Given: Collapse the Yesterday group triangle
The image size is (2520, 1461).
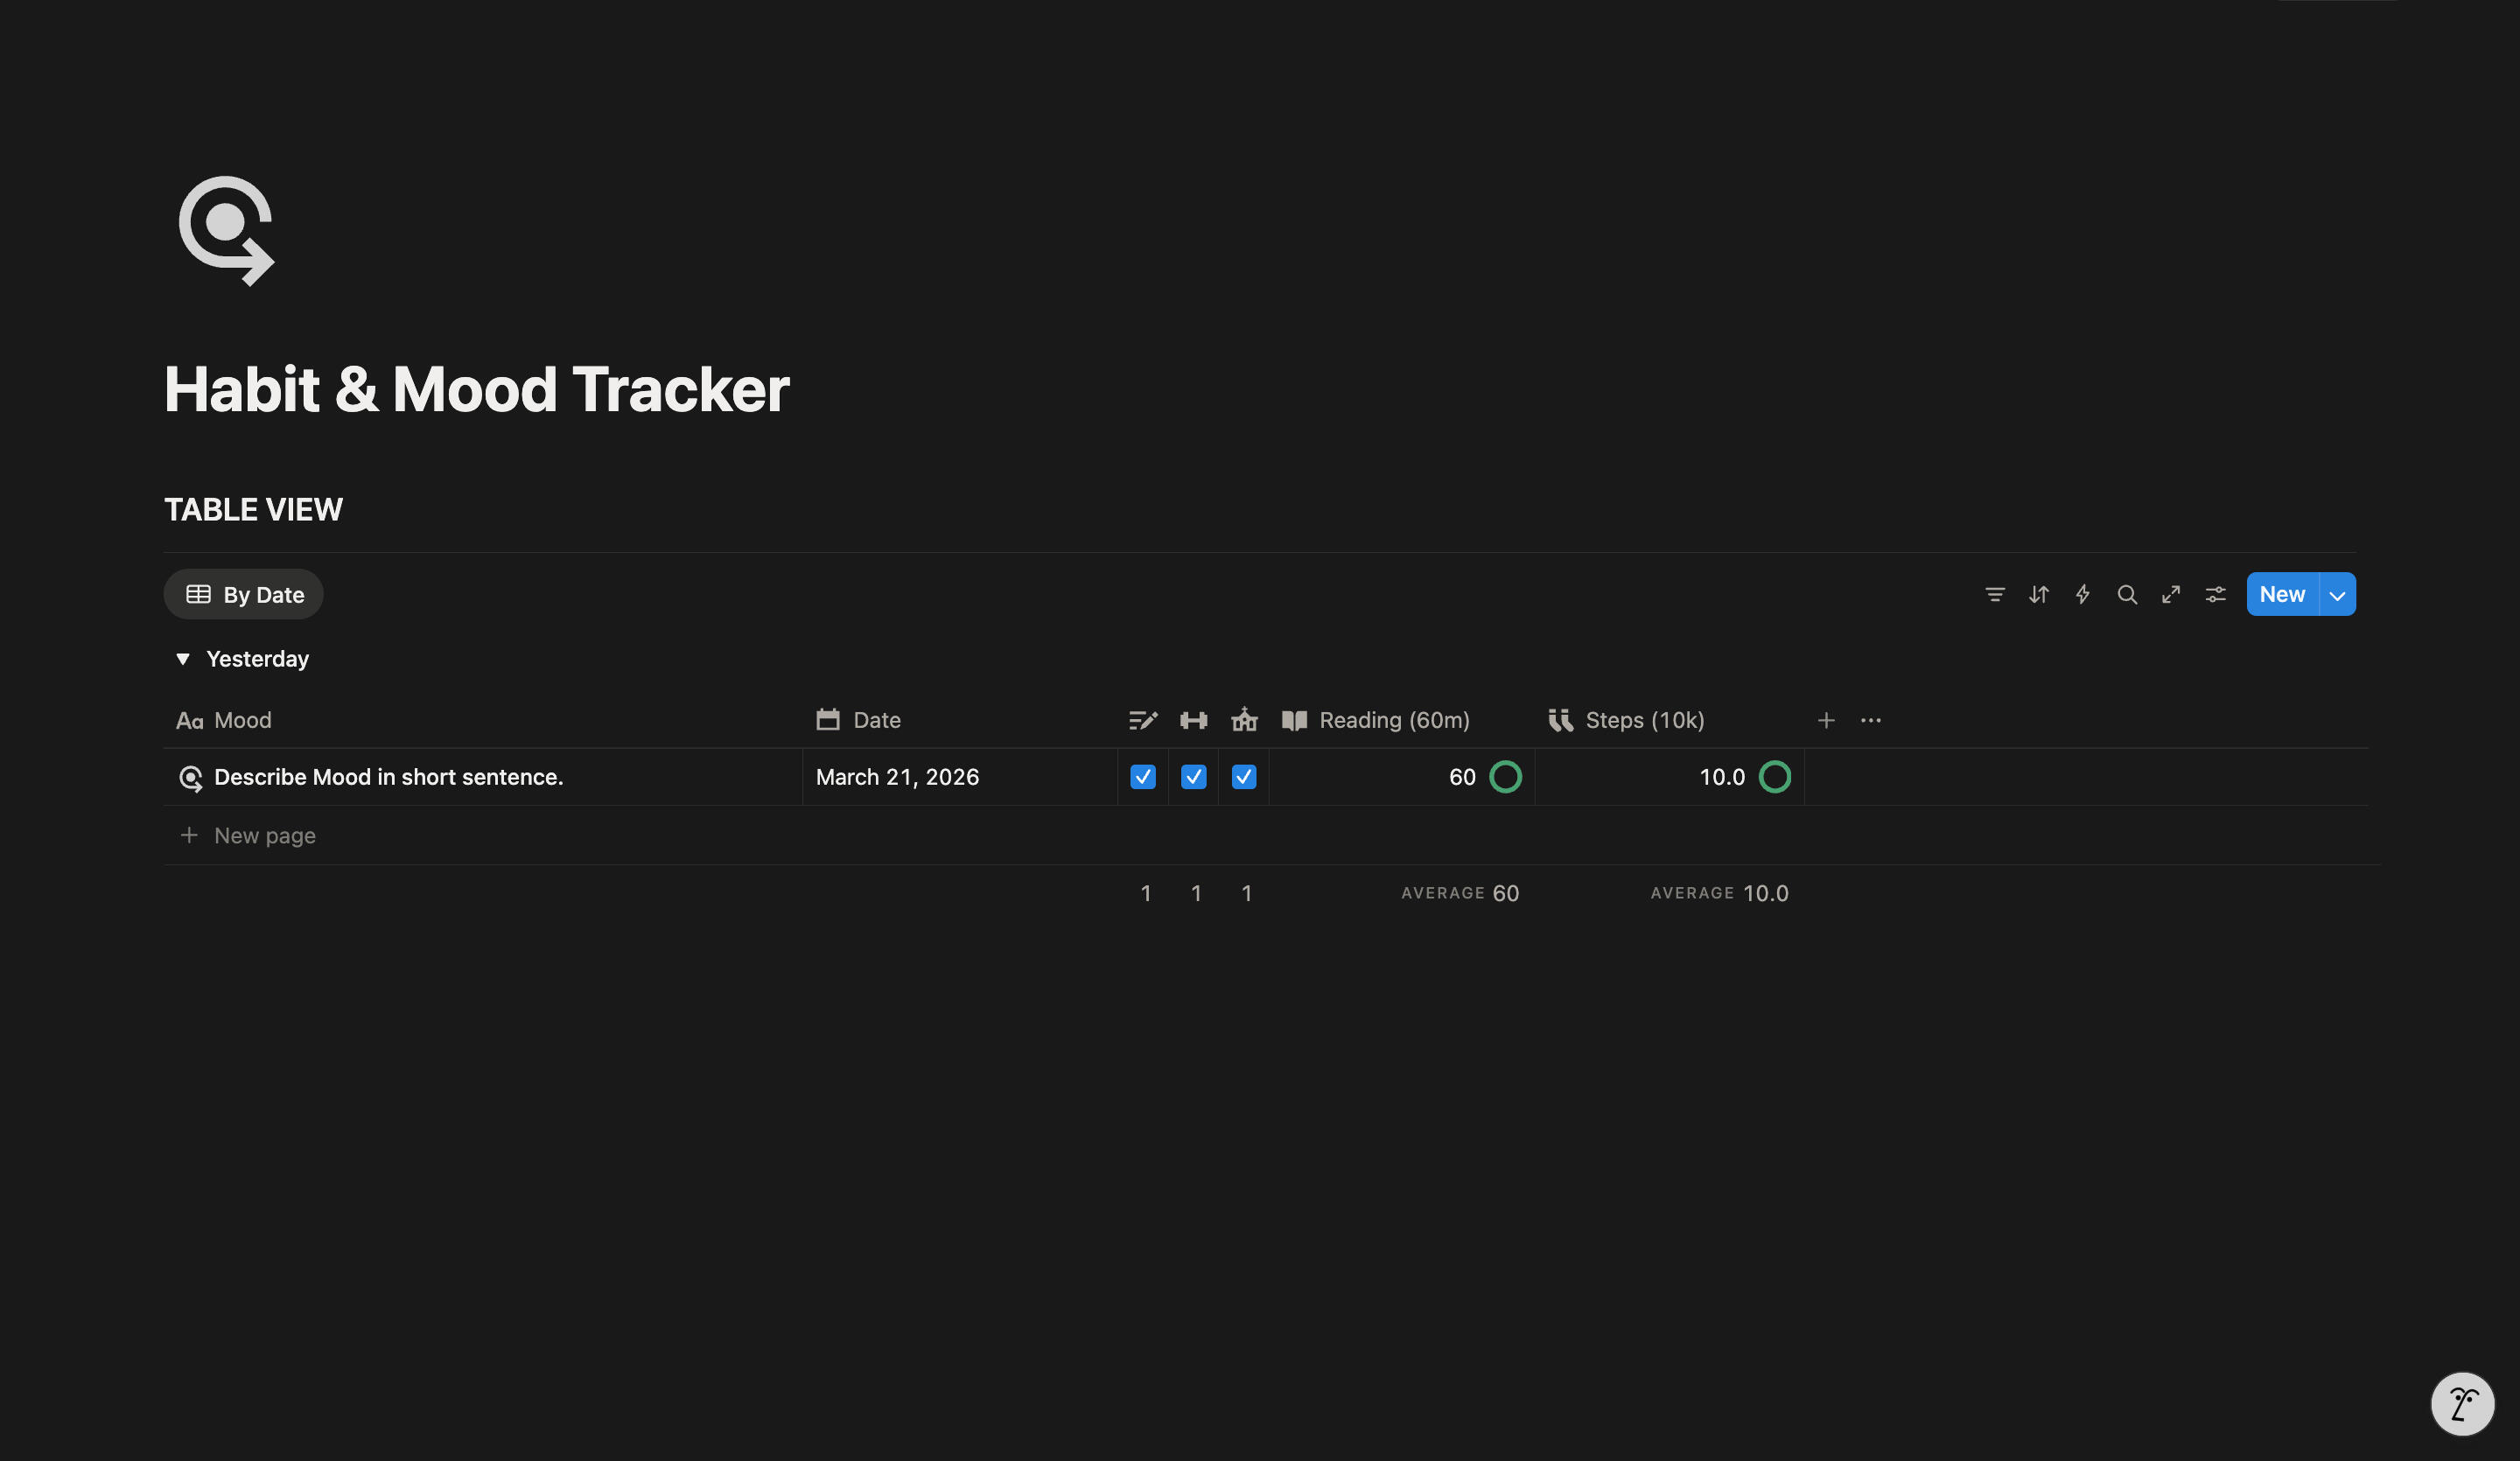Looking at the screenshot, I should [x=182, y=659].
